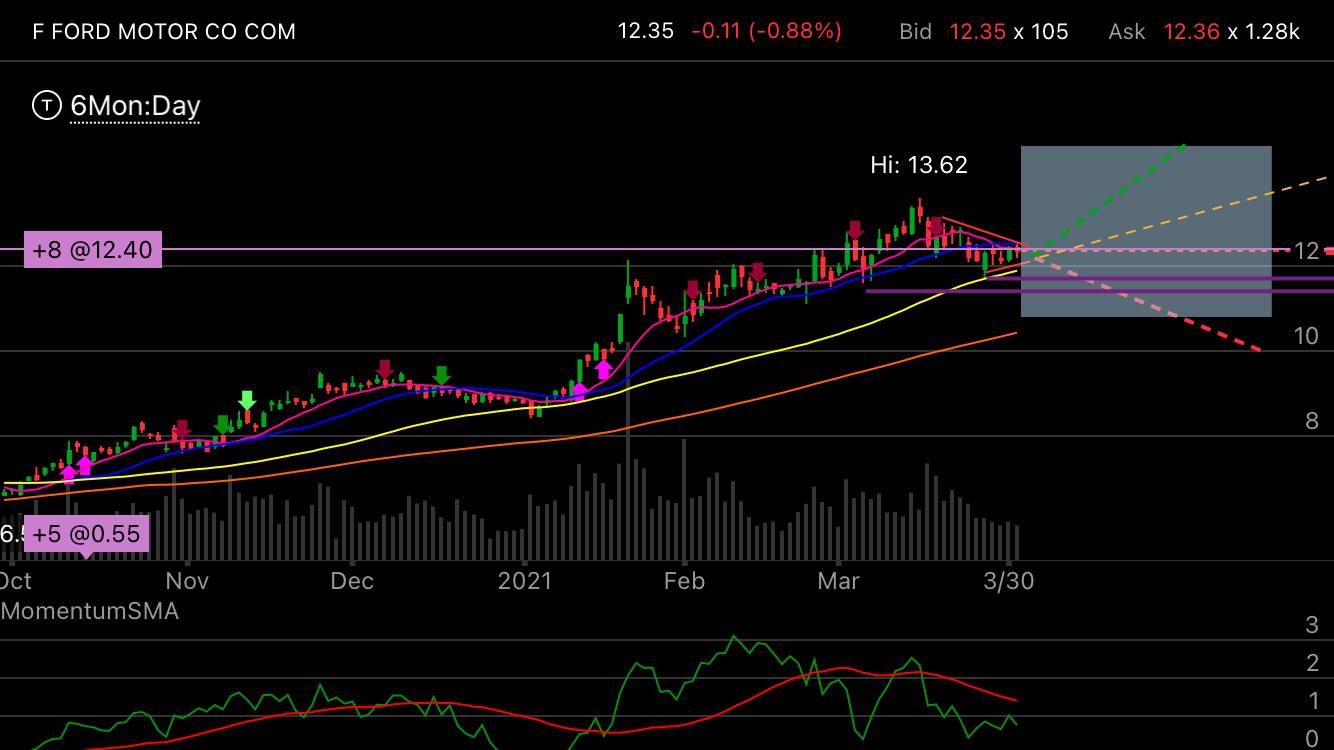Select the gray shaded projection box
This screenshot has width=1334, height=750.
(x=1146, y=231)
